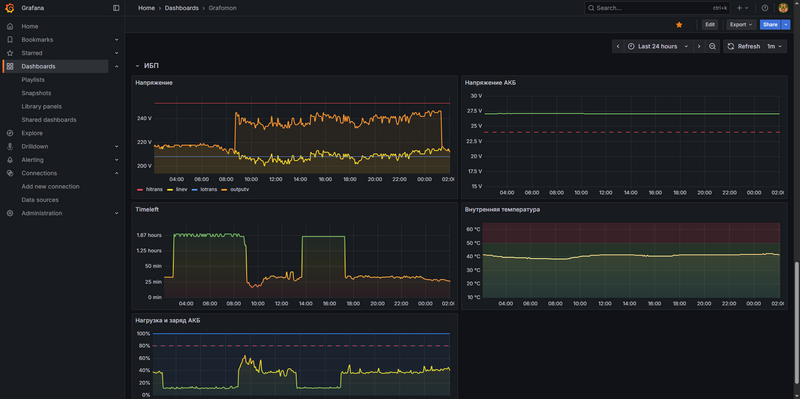Image resolution: width=800 pixels, height=399 pixels.
Task: Unstar the dashboard with the orange star
Action: [x=679, y=24]
